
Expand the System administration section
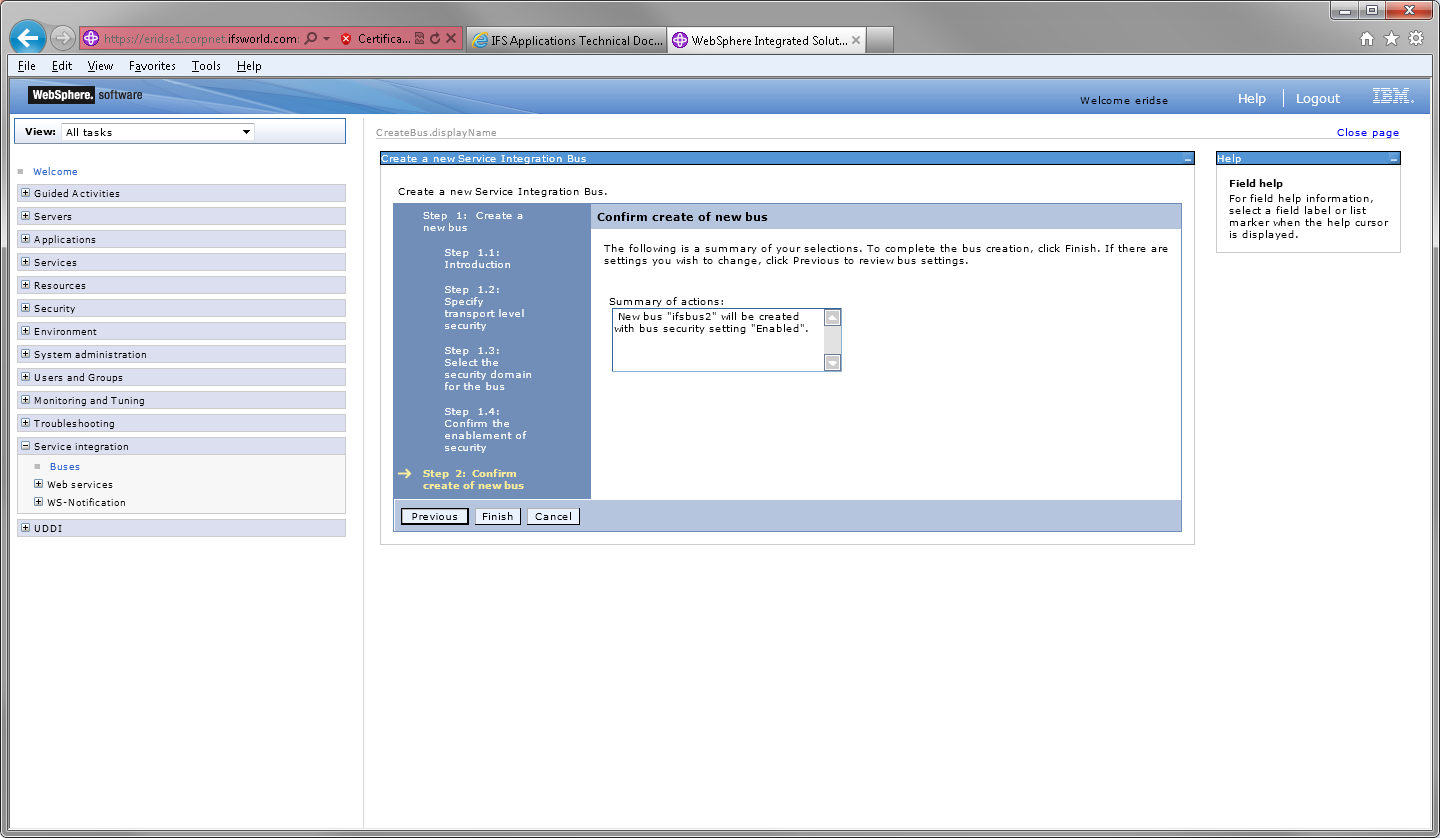[x=25, y=354]
